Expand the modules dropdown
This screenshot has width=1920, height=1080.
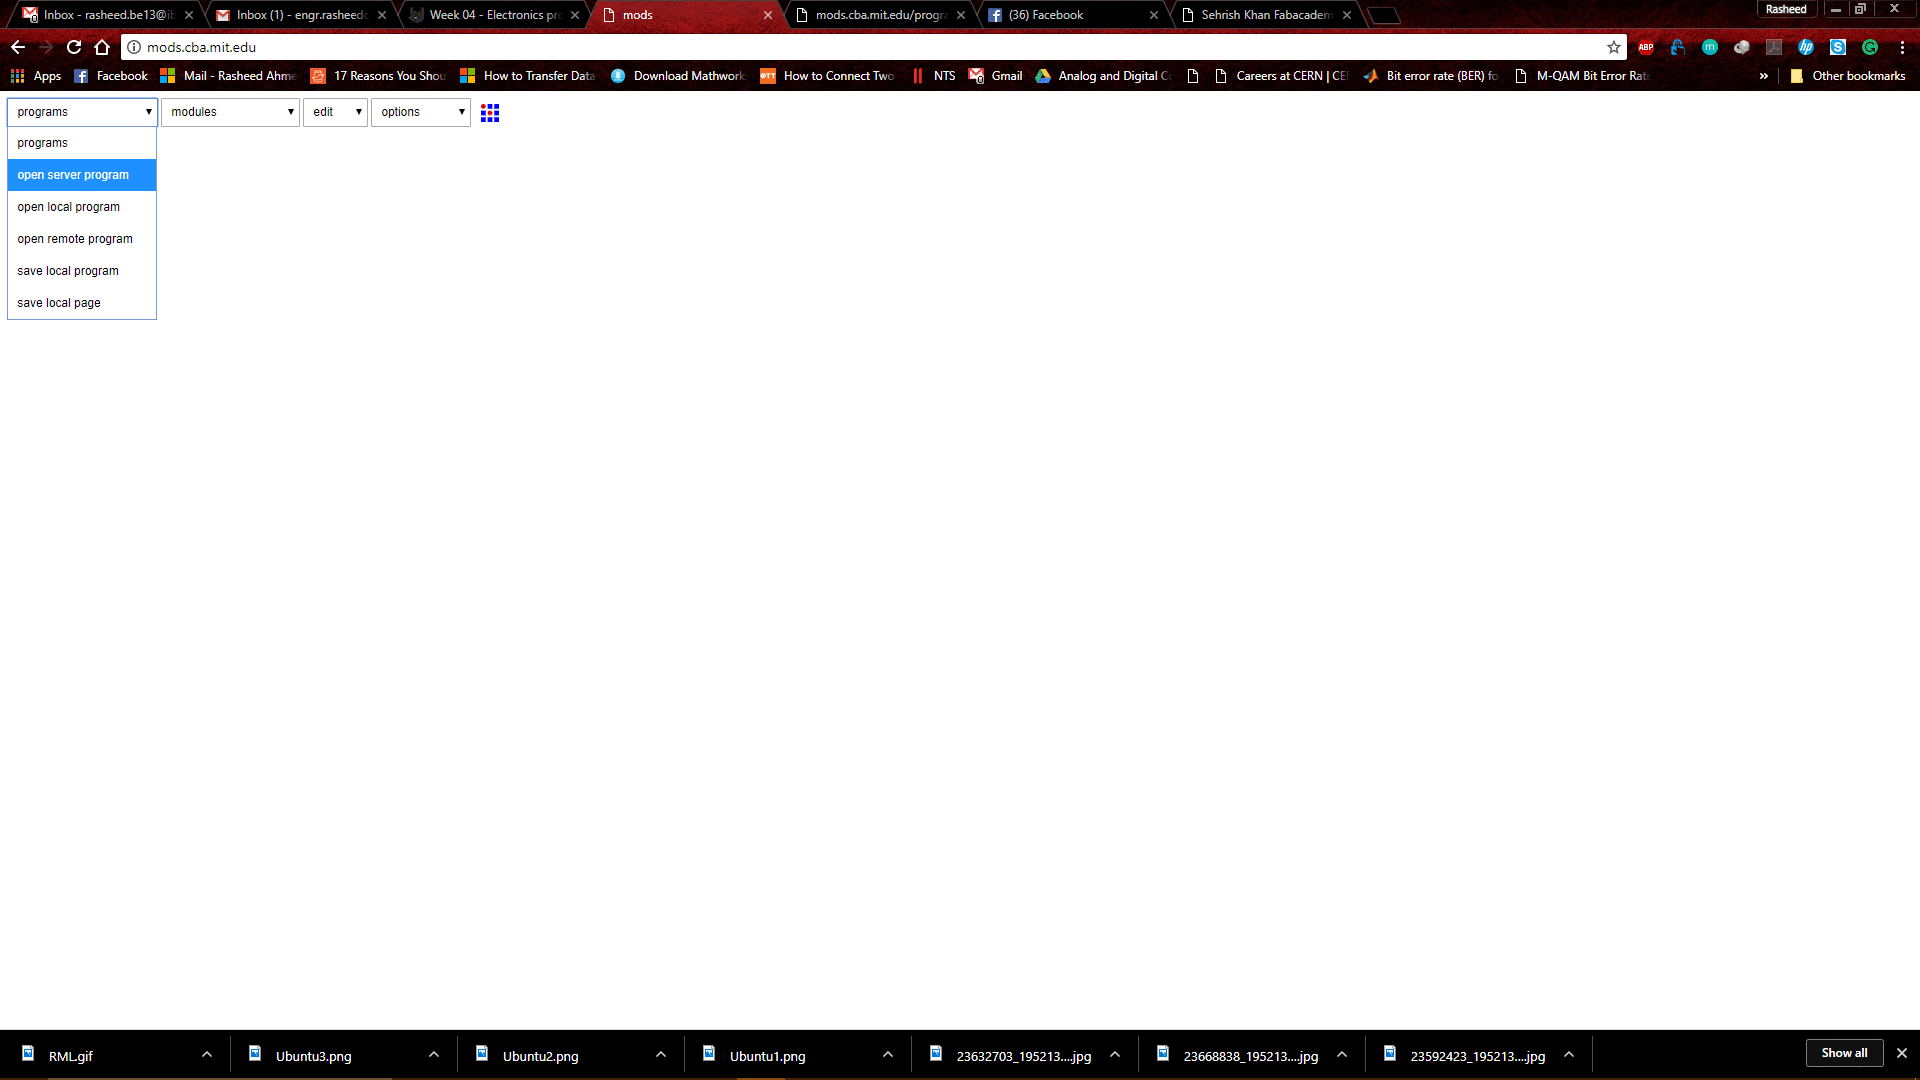click(230, 112)
